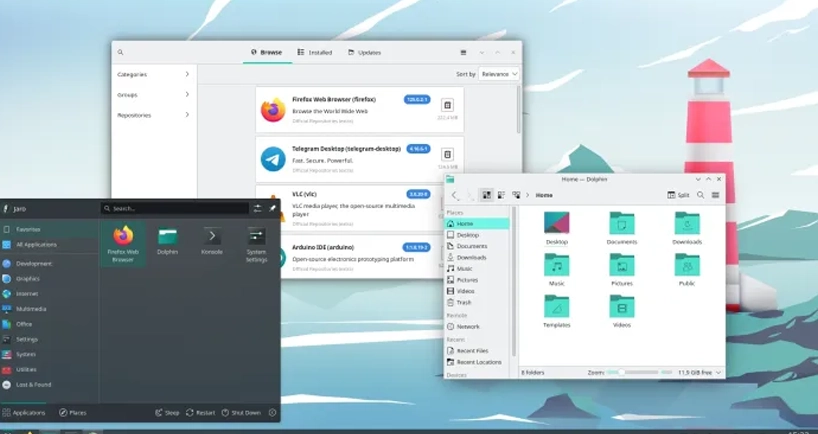Click the trash icon beside Telegram Desktop
The width and height of the screenshot is (818, 434).
447,153
